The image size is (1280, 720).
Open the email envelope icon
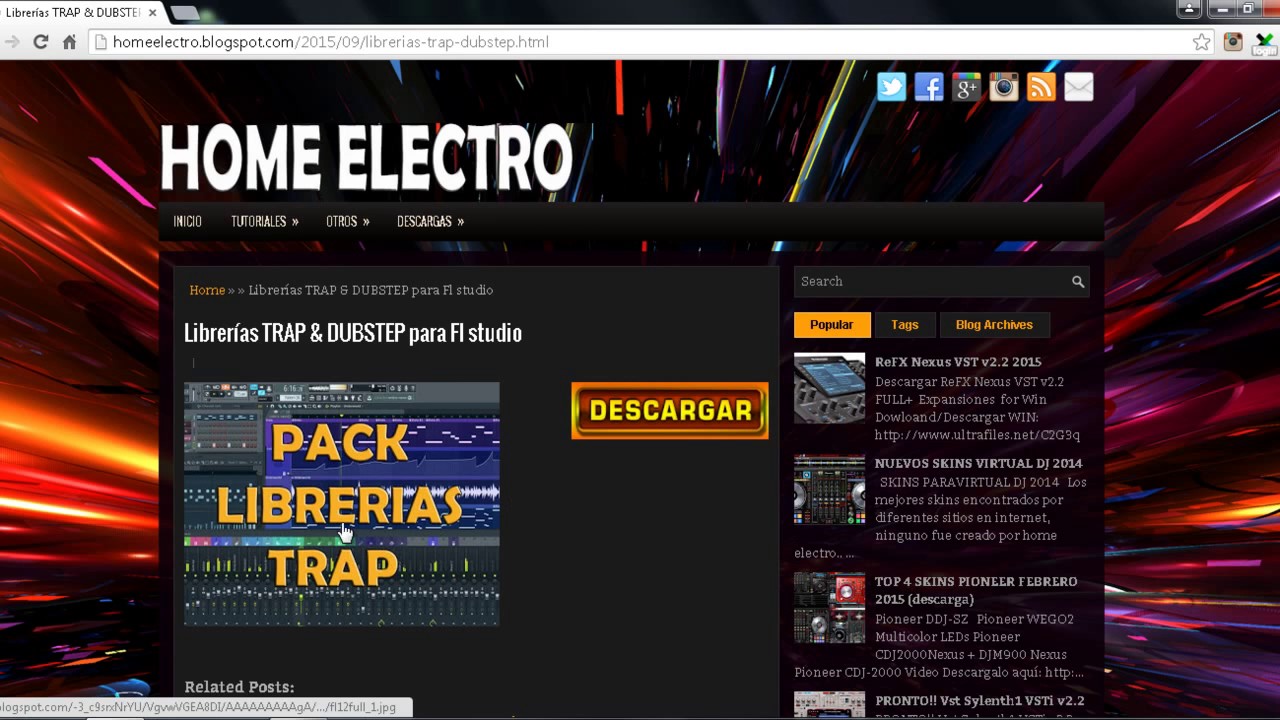click(1078, 87)
